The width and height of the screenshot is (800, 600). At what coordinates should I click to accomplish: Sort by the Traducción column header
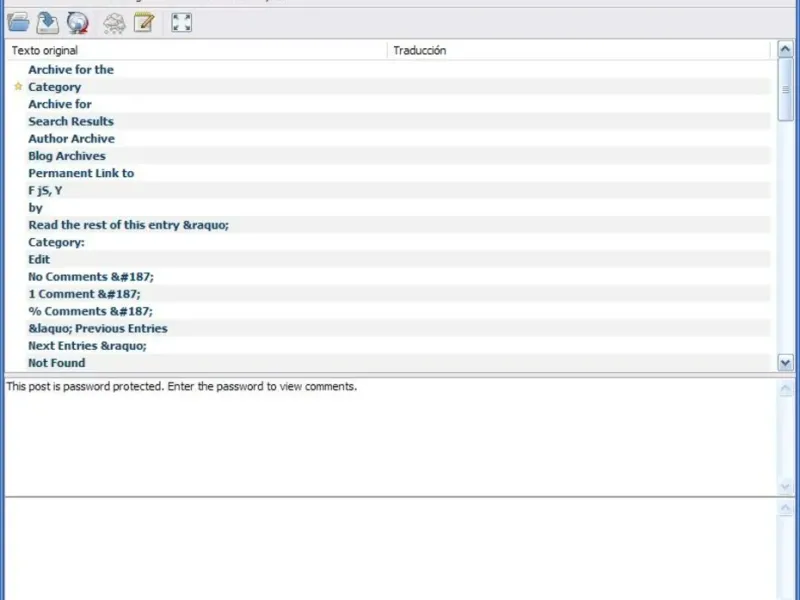tap(579, 51)
